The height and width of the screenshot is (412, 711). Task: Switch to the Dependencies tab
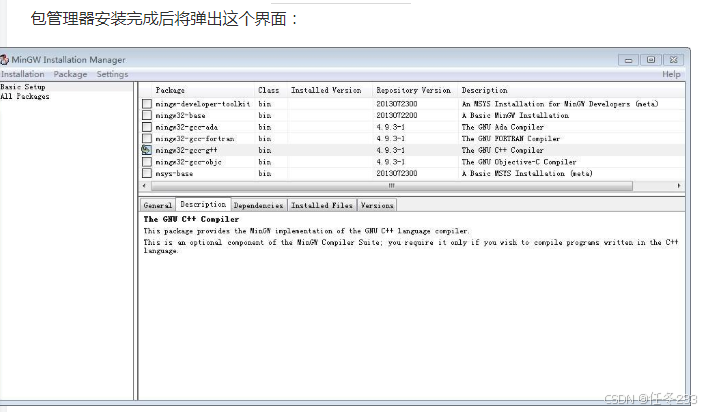[x=258, y=205]
